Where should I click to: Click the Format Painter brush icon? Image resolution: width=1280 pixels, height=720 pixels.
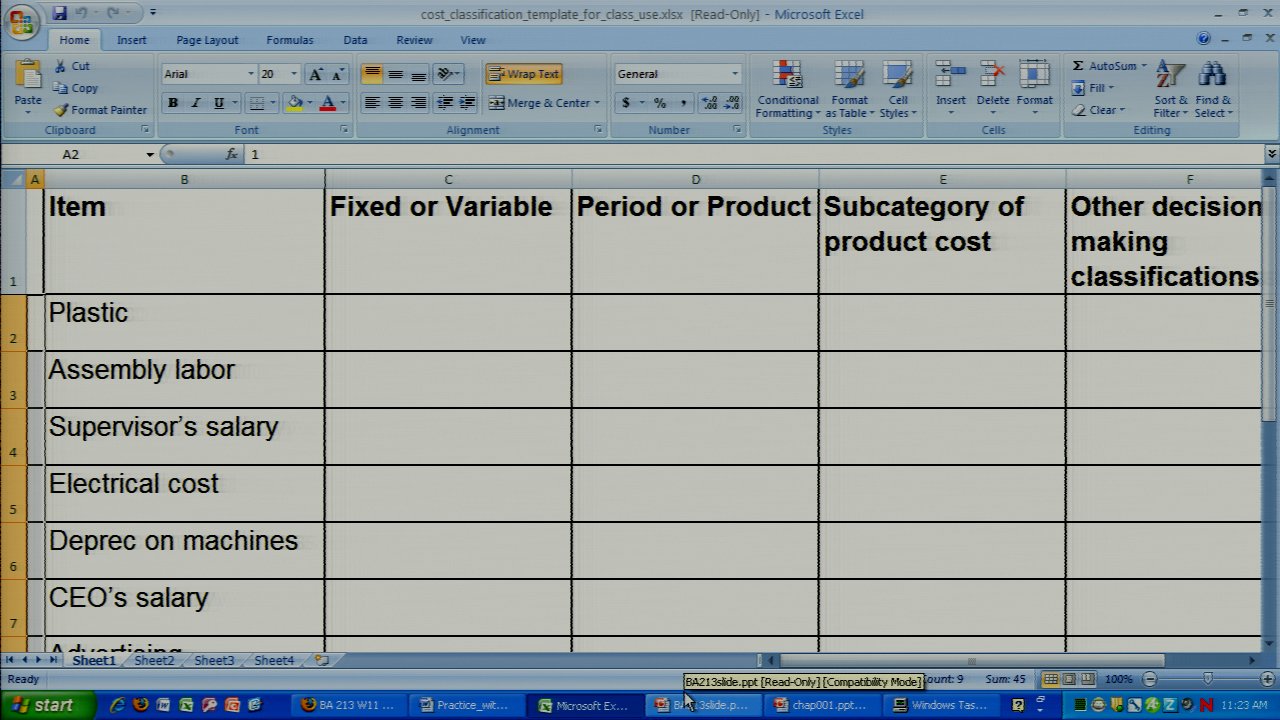click(x=61, y=110)
